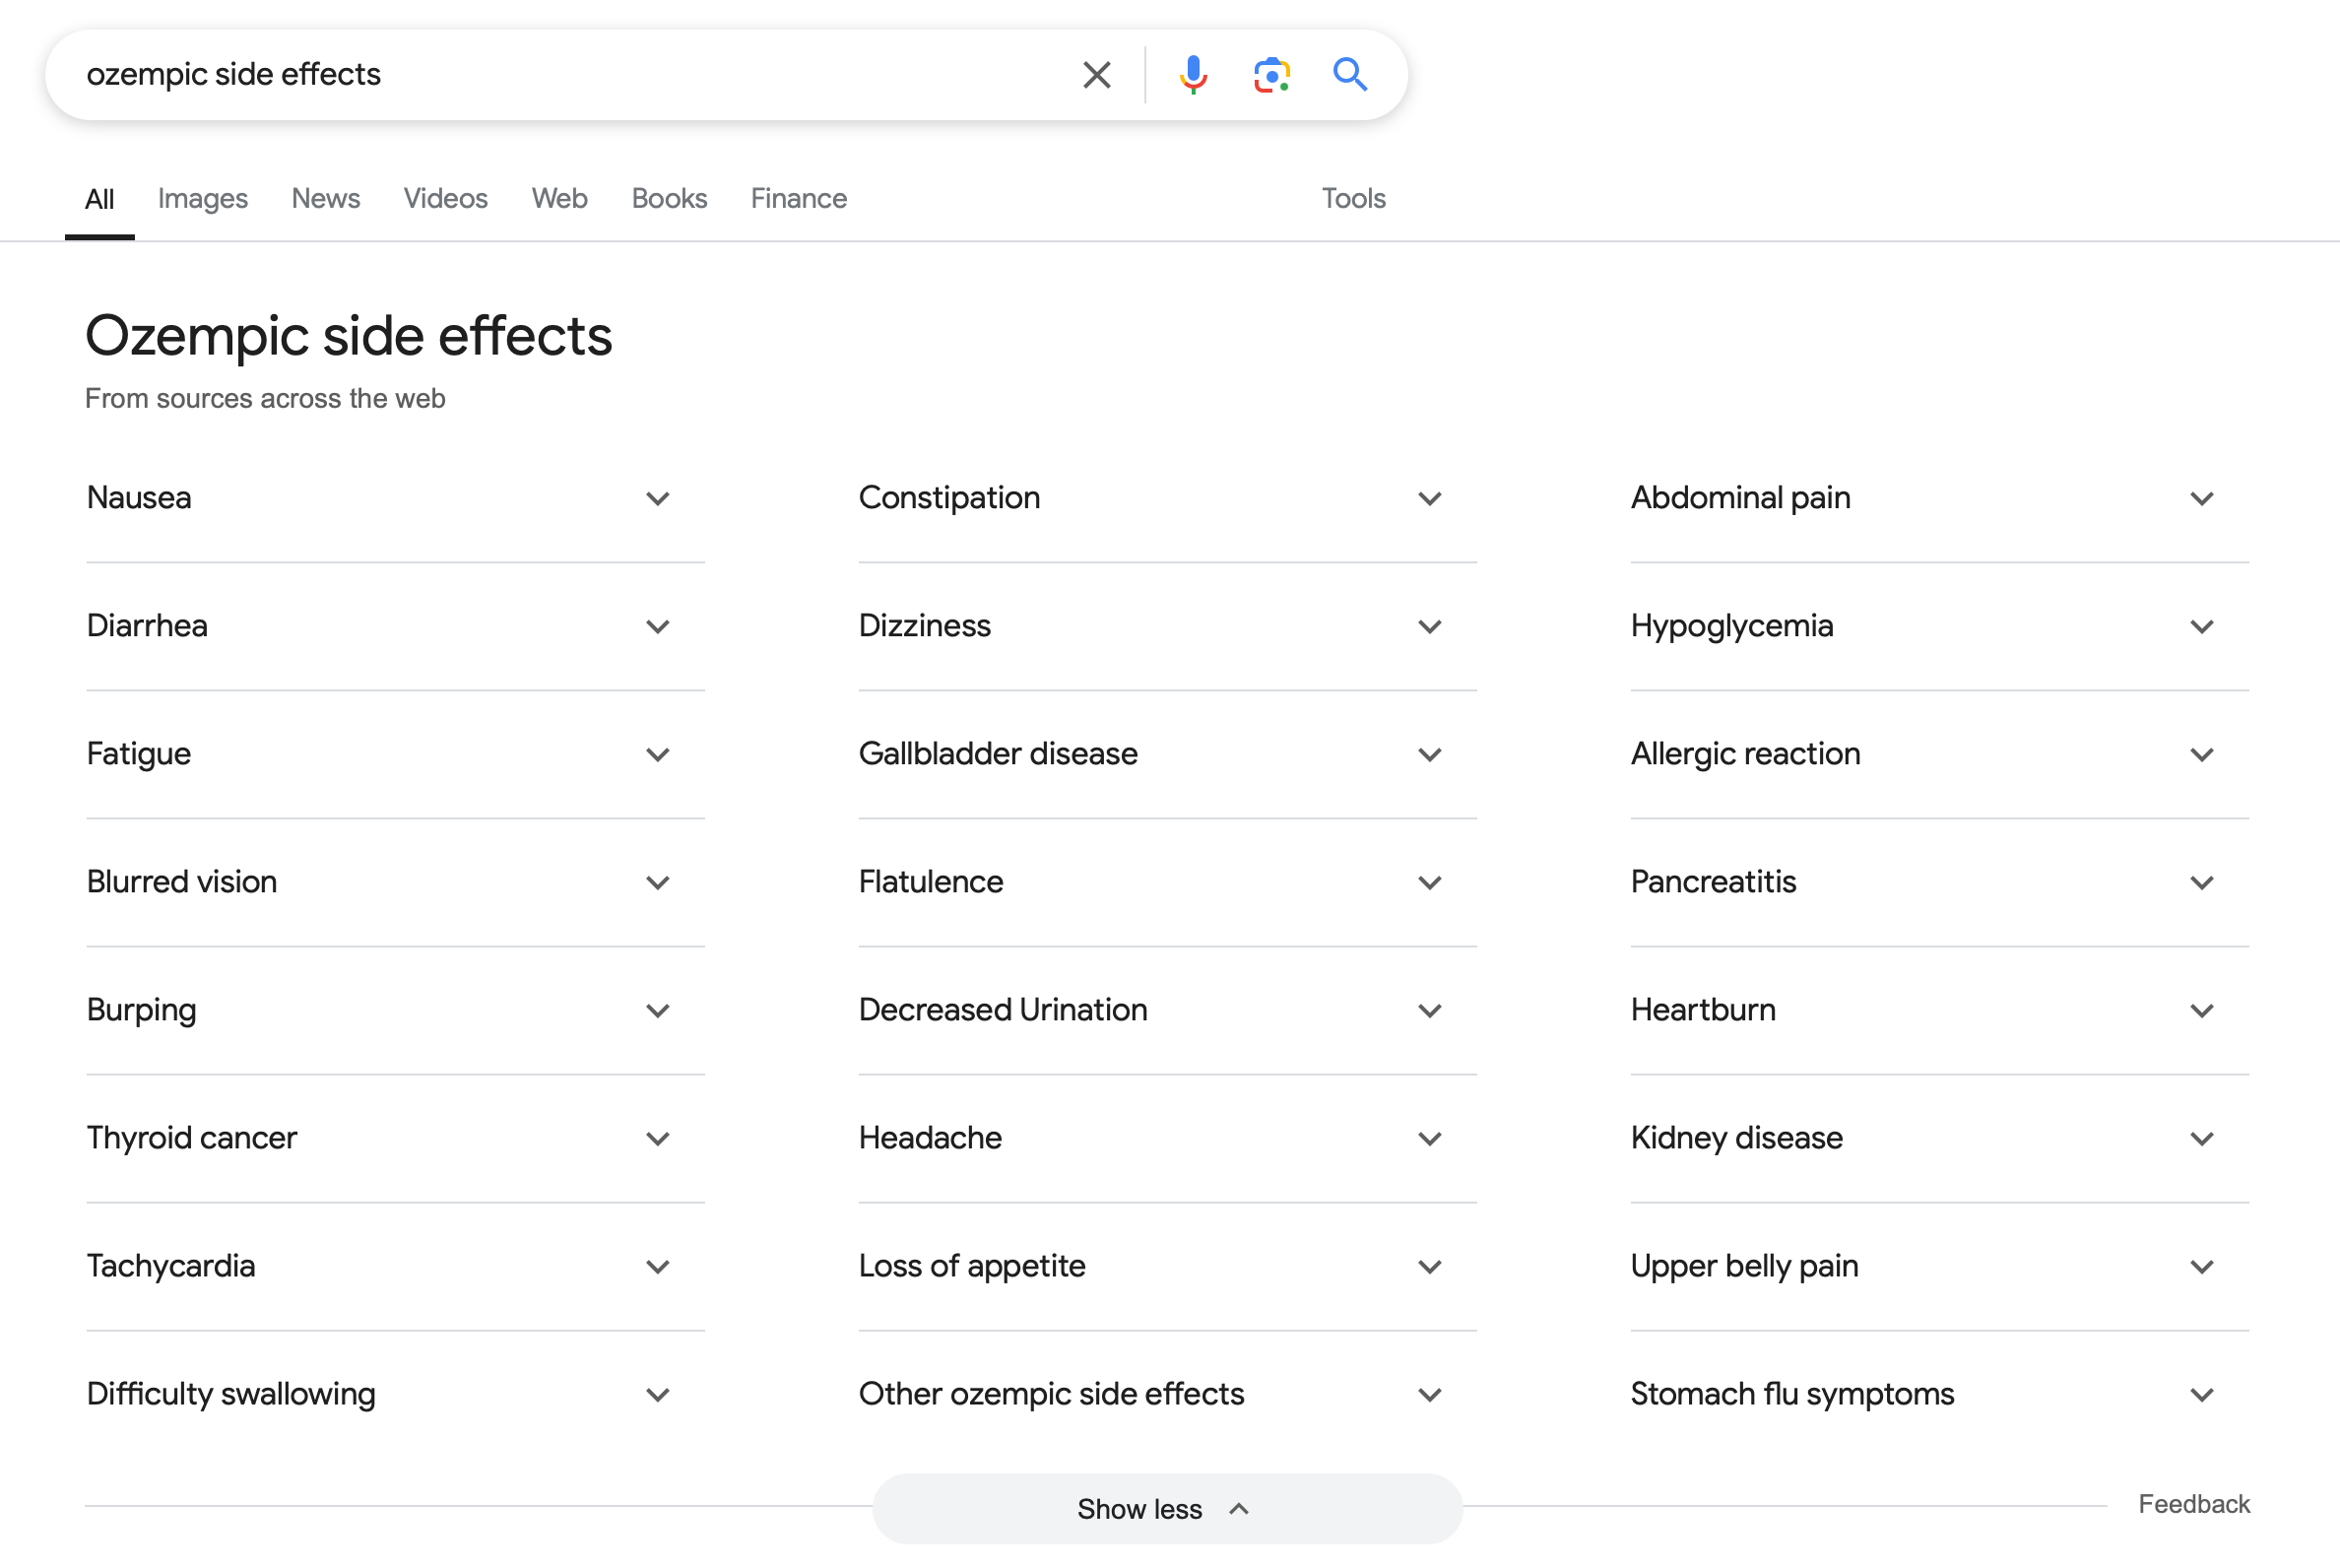Select the Web tab

560,199
